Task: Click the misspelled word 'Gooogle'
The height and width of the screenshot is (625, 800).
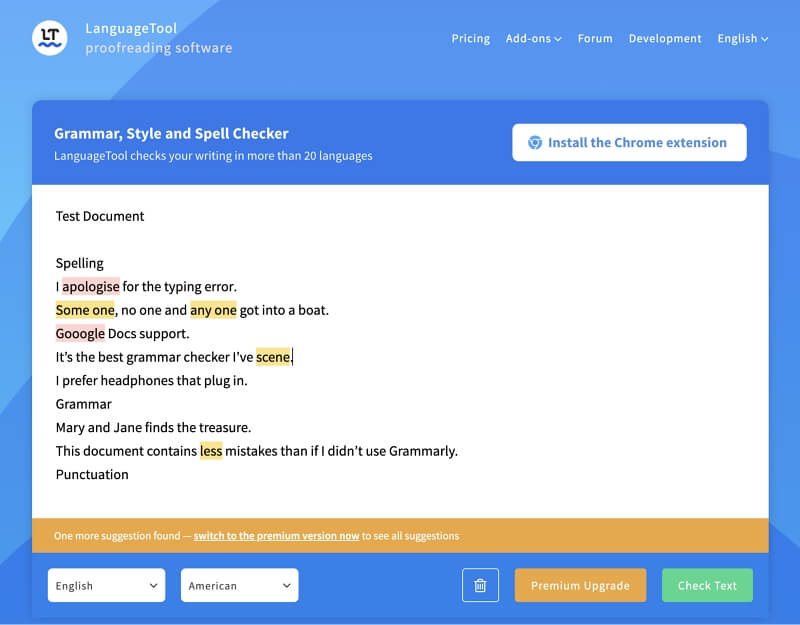Action: [x=80, y=334]
